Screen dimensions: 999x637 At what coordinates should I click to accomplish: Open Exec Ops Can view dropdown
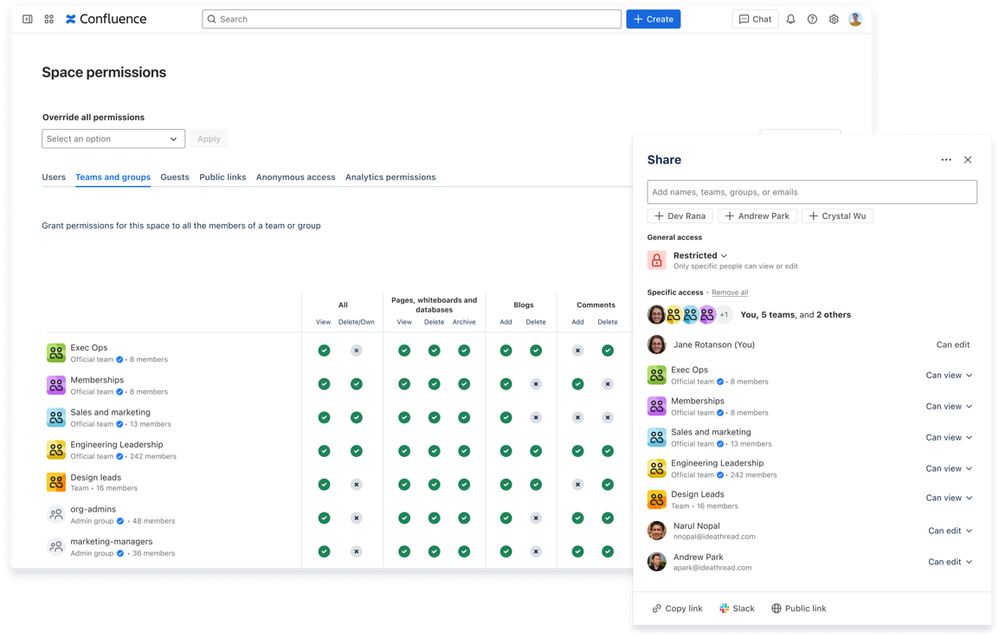tap(949, 375)
